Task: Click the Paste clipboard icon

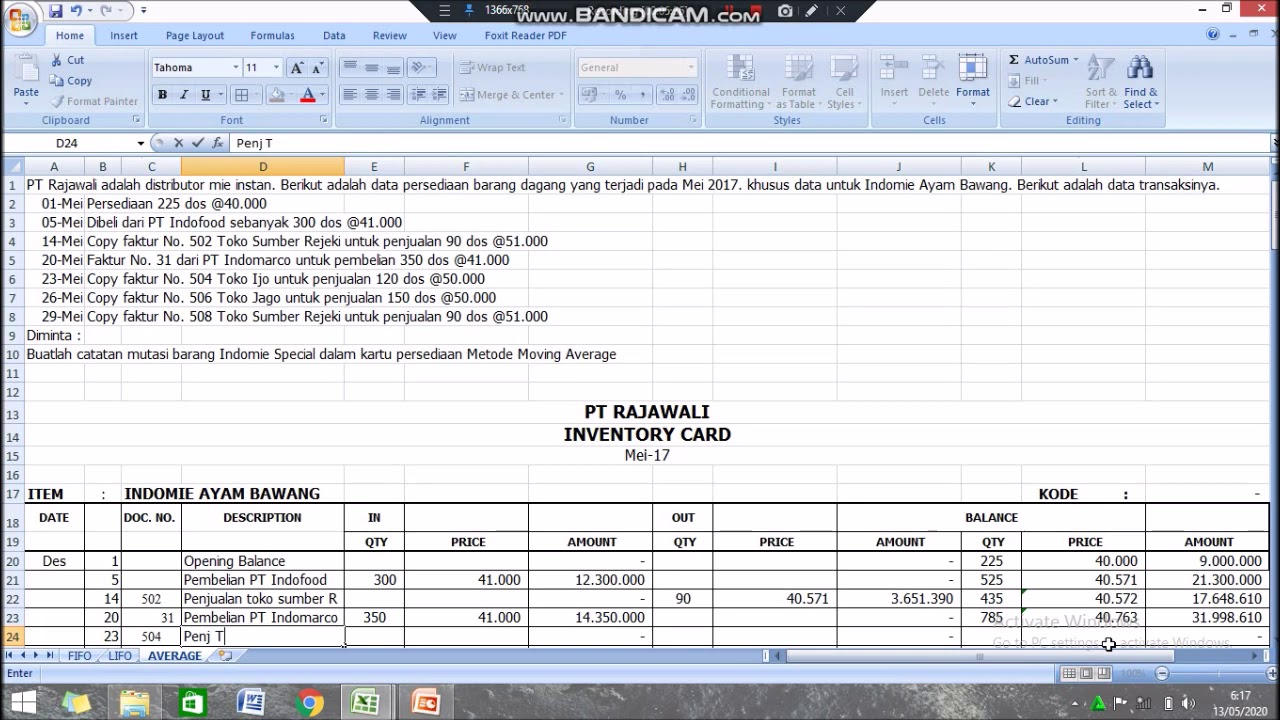Action: [26, 69]
